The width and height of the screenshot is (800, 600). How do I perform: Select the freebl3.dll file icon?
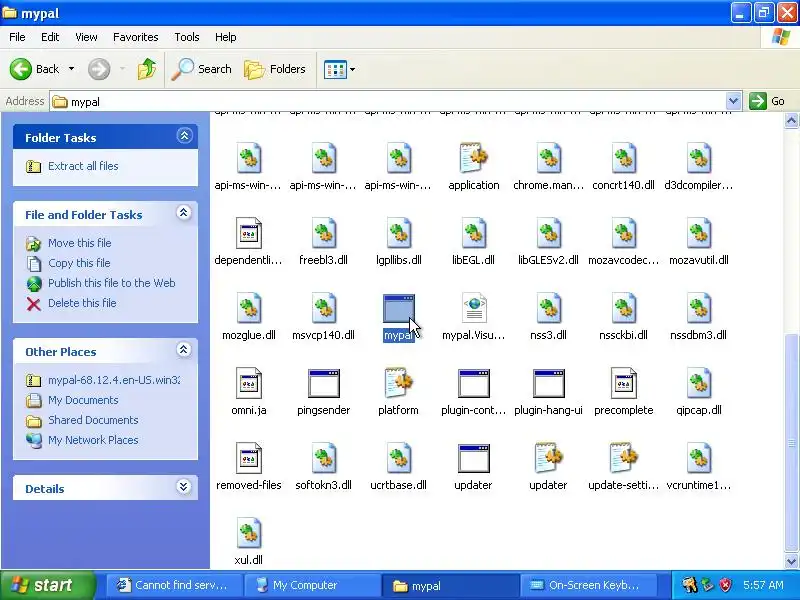(x=323, y=233)
